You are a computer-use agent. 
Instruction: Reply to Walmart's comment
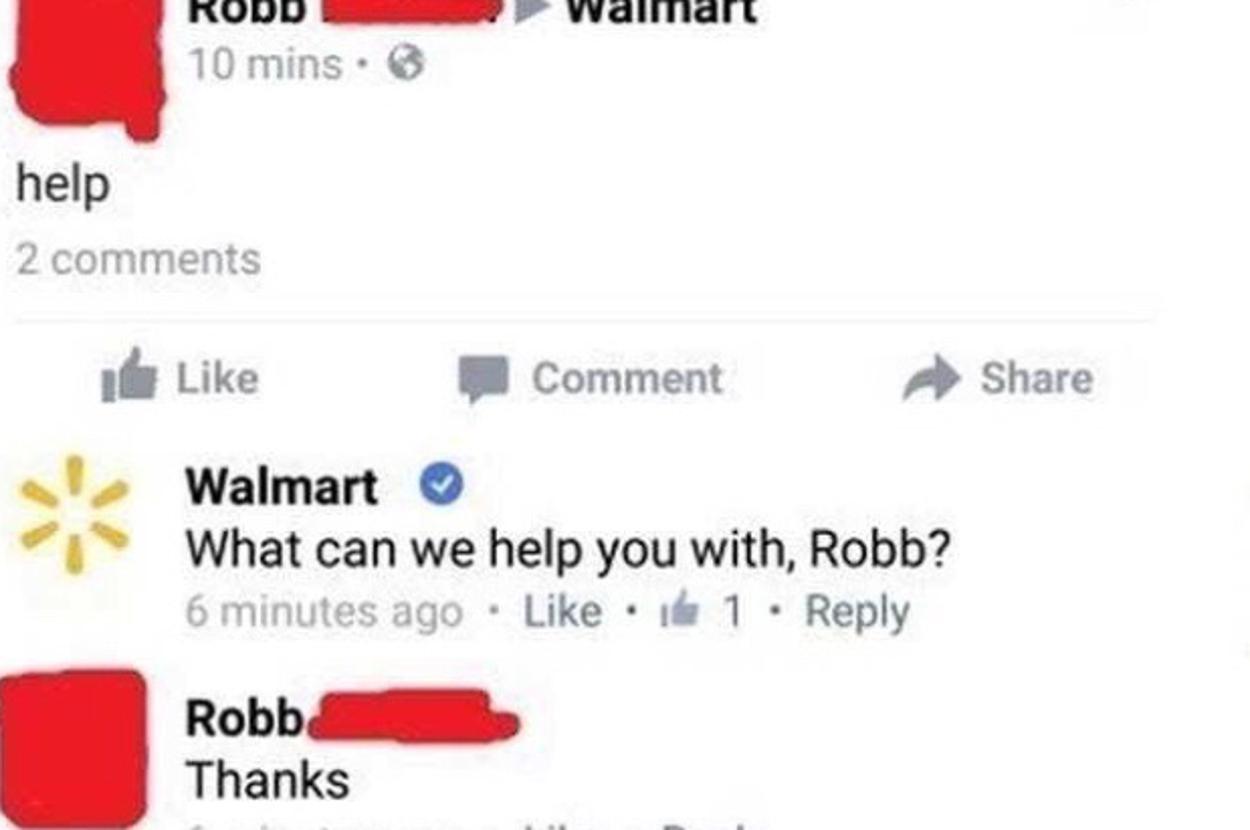[857, 612]
